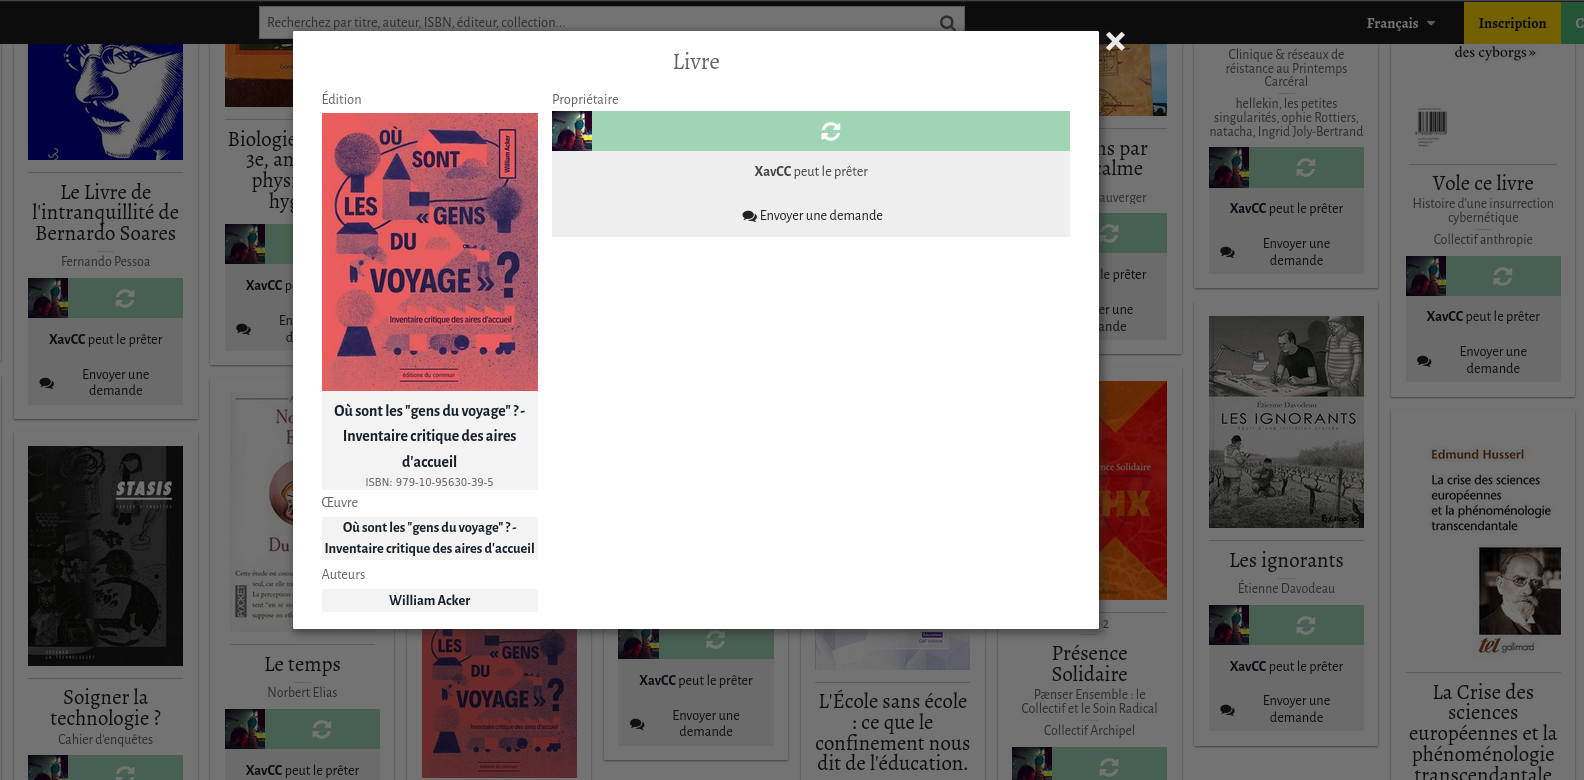This screenshot has width=1584, height=780.
Task: Click XavCC avatar on Les ignorants card
Action: (1229, 625)
